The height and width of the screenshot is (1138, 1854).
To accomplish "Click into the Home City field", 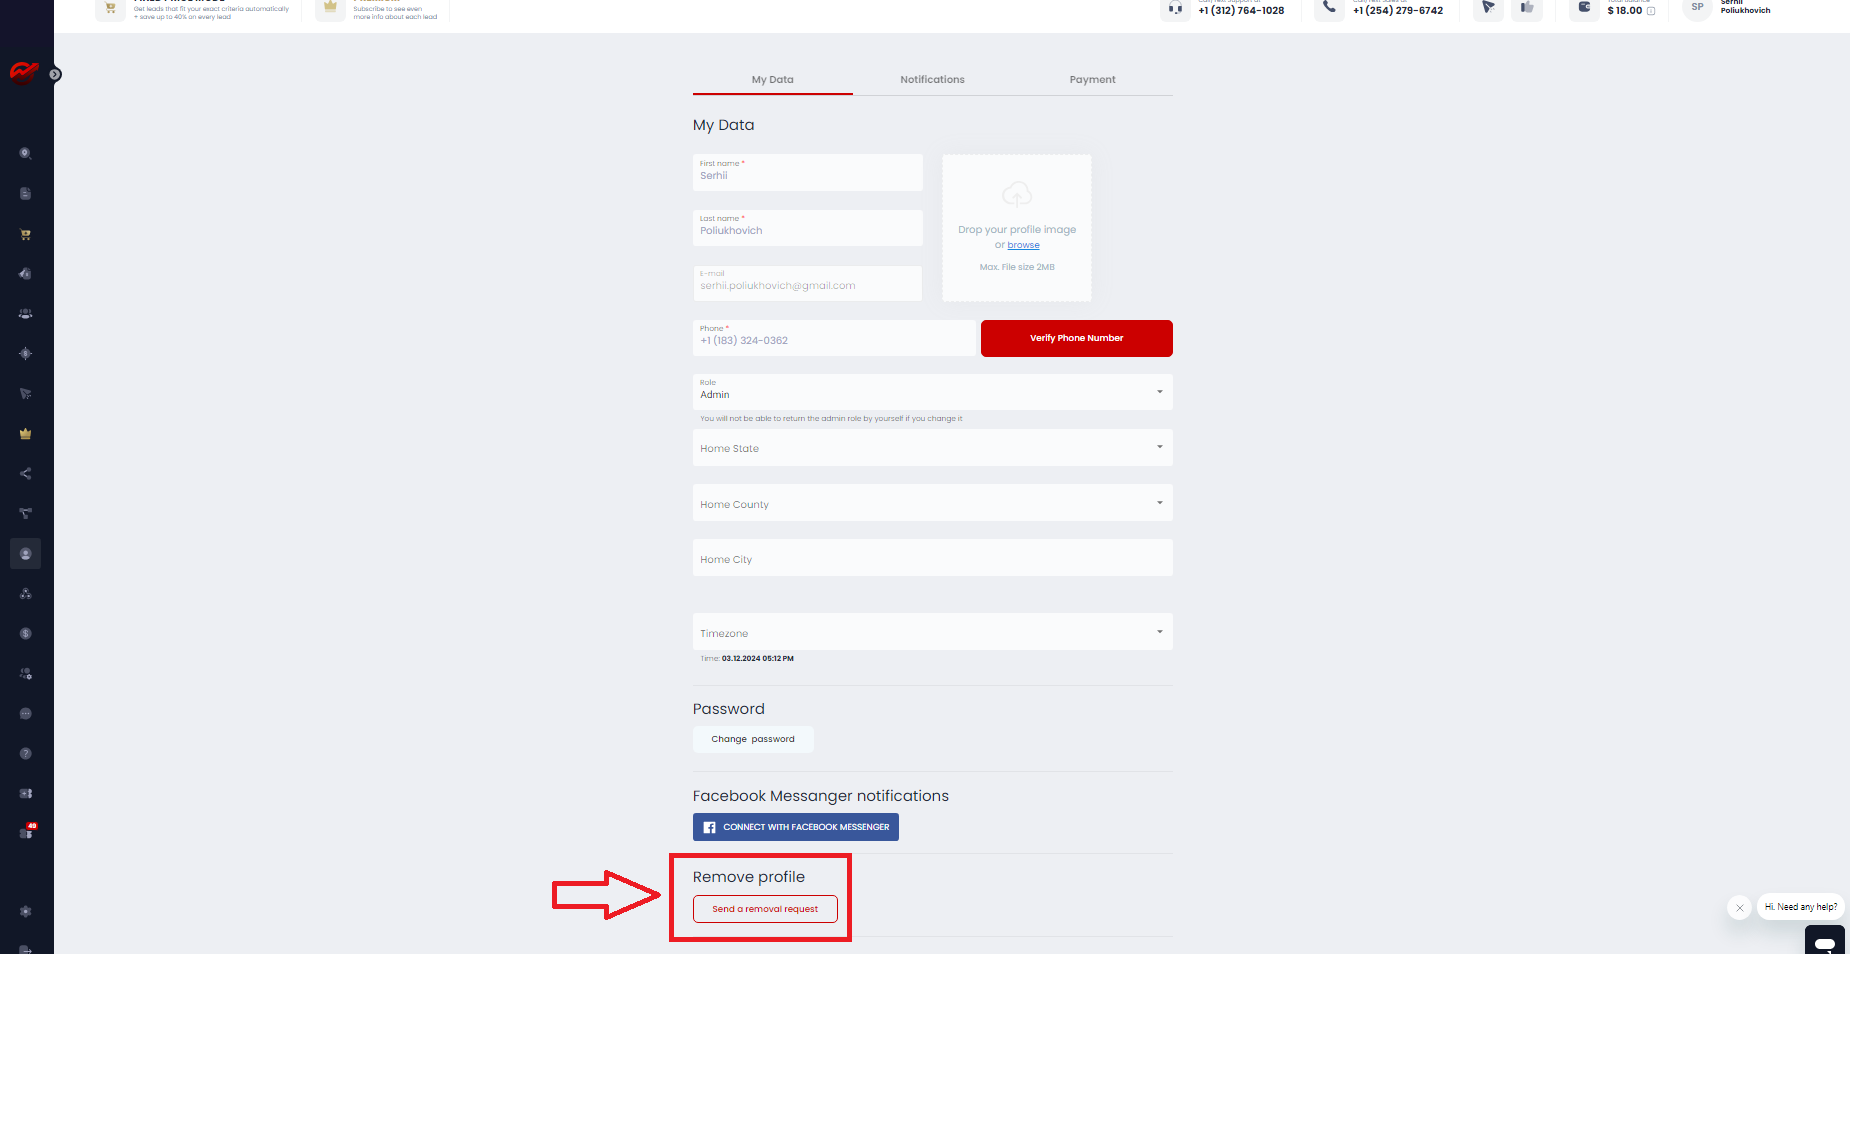I will [932, 558].
